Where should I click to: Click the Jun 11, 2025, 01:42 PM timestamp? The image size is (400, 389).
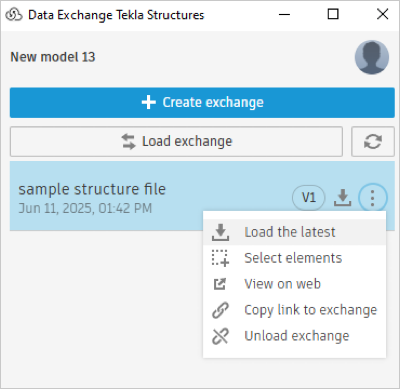coord(85,208)
